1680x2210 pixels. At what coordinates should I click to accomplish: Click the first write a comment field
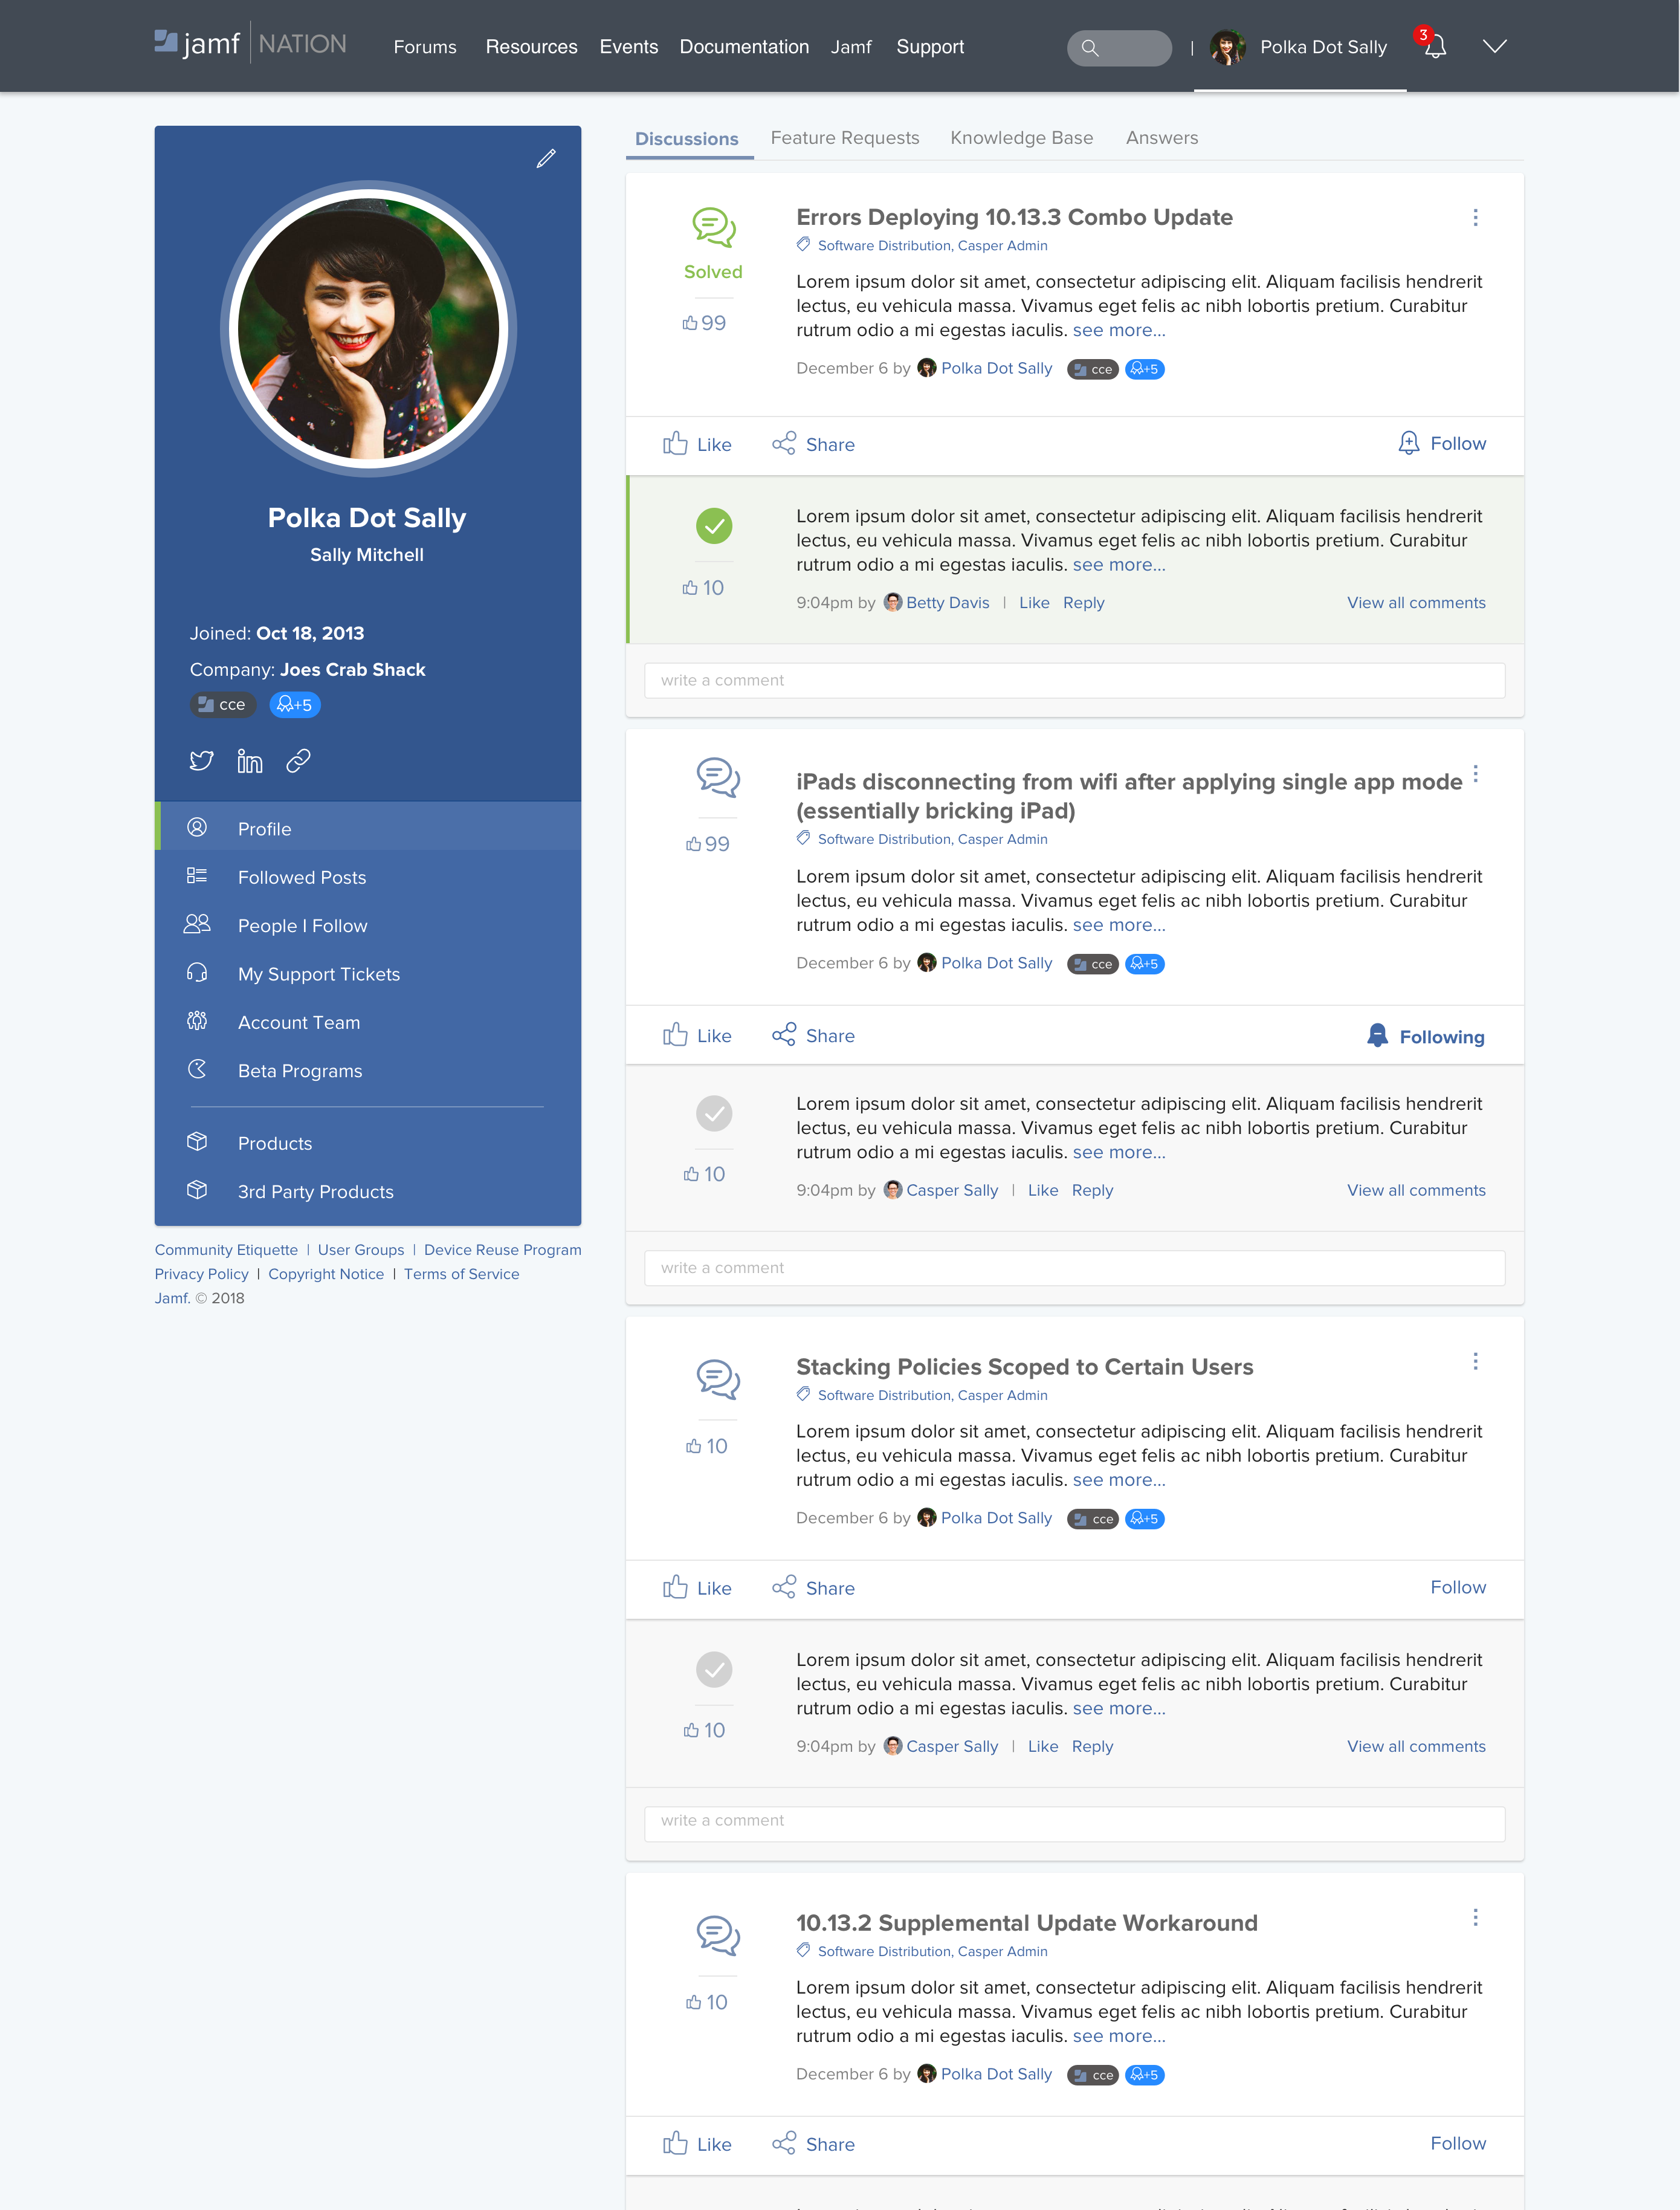pos(1074,680)
